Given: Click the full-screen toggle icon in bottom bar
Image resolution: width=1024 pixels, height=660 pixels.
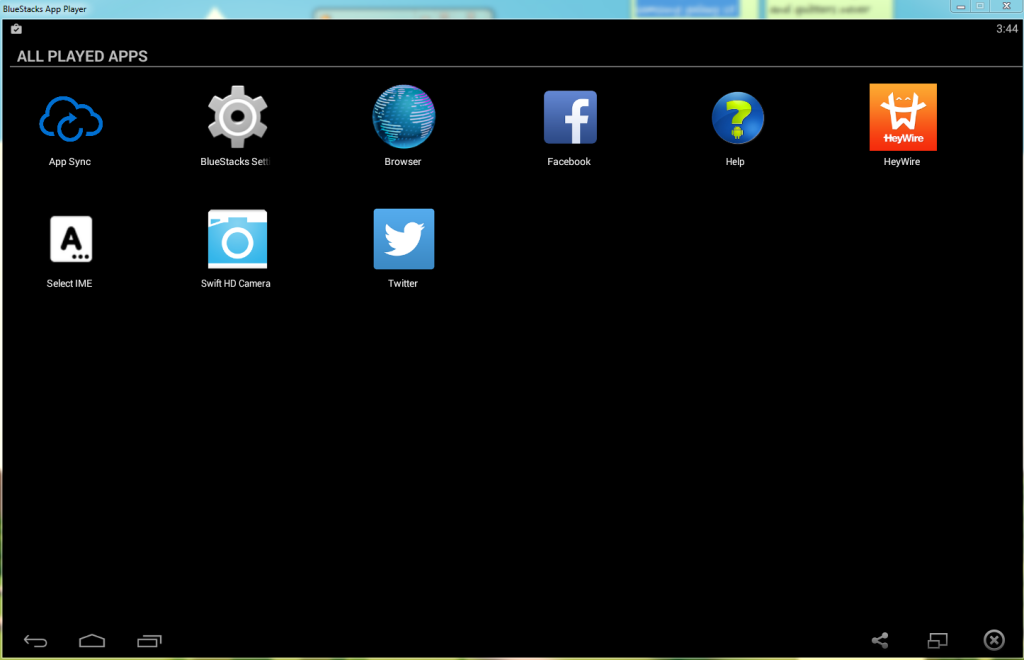Looking at the screenshot, I should tap(937, 640).
